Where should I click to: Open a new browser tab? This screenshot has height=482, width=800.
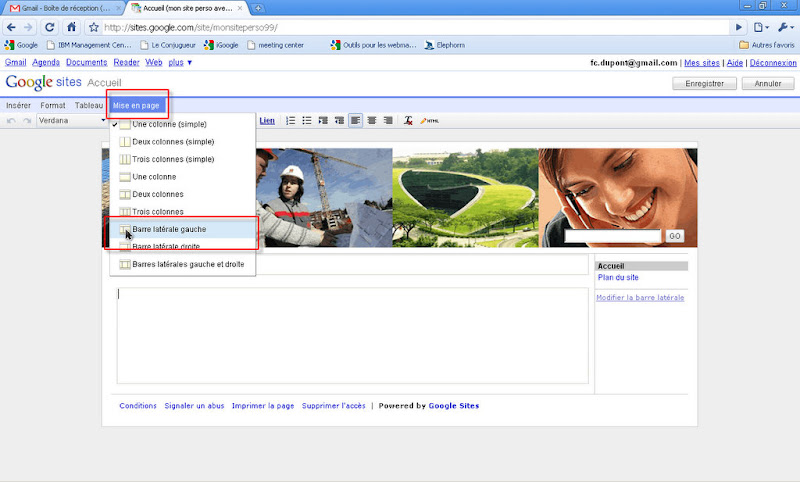[258, 8]
